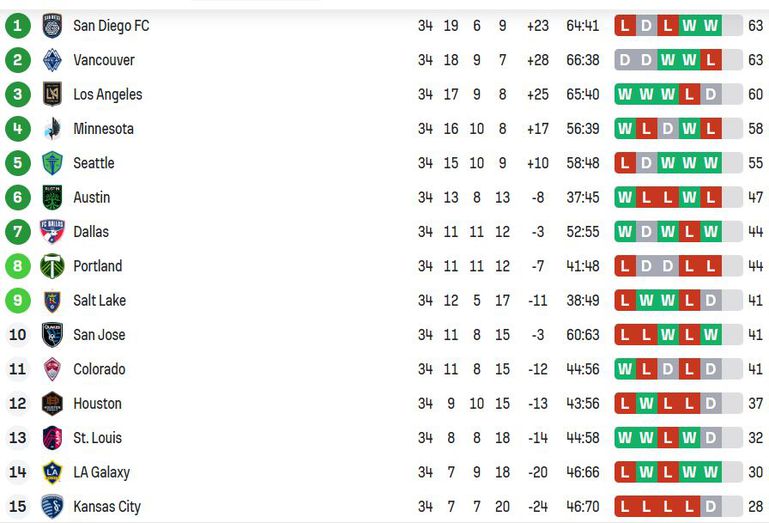Click the Los Angeles FC crest

52,95
